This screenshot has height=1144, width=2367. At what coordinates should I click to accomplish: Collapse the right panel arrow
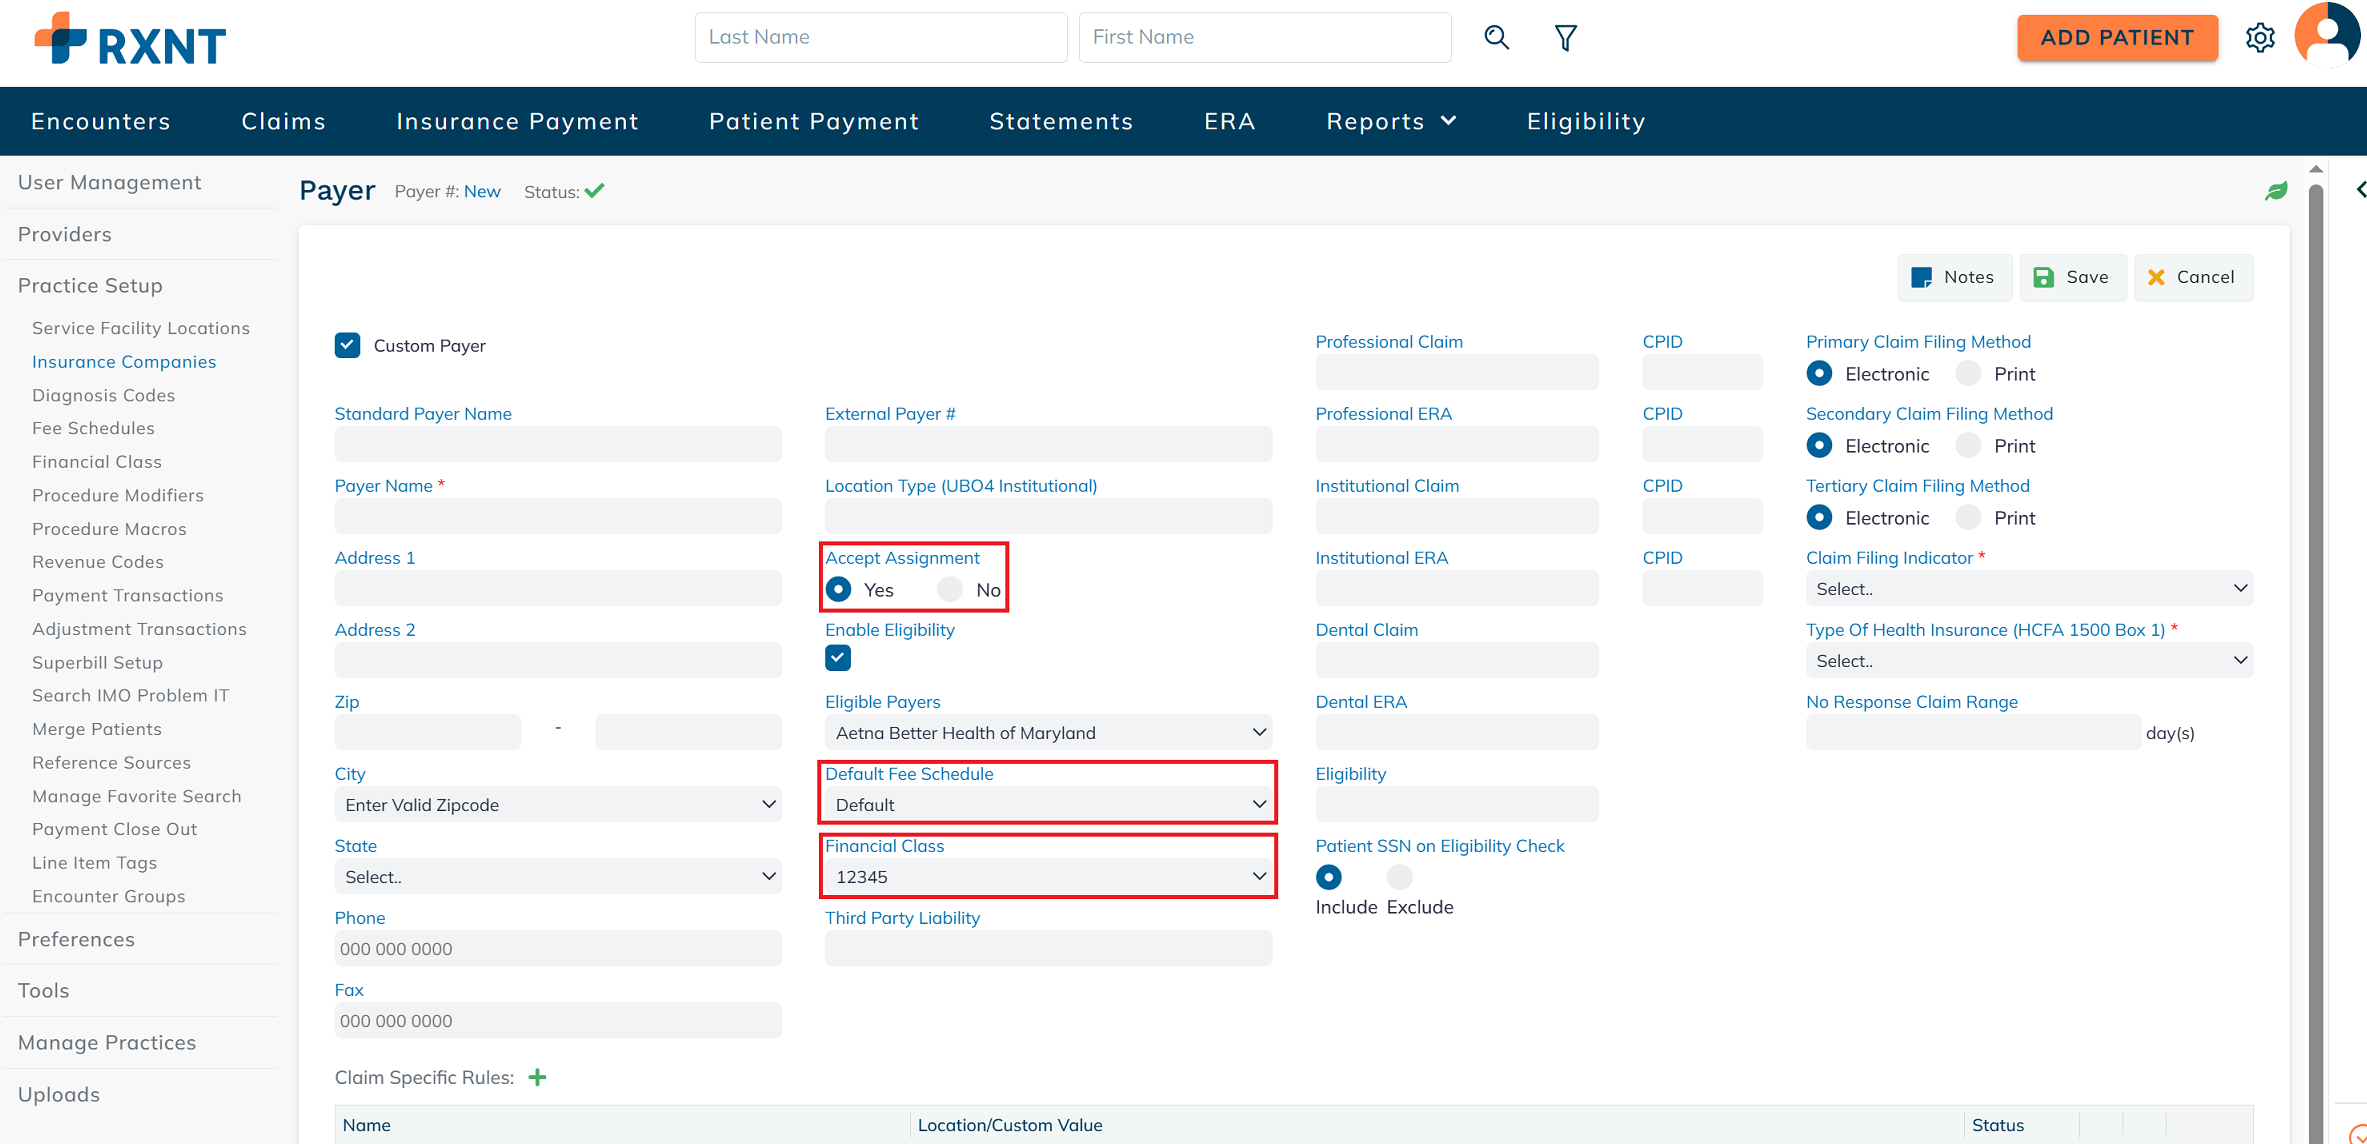pos(2360,190)
